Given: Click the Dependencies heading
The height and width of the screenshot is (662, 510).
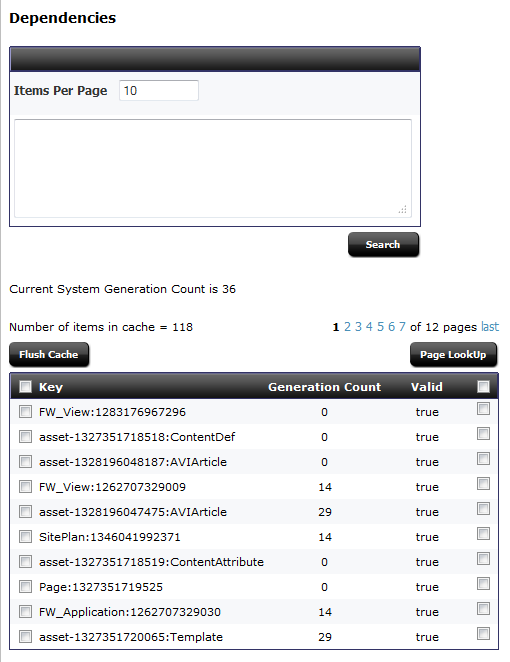Looking at the screenshot, I should (x=62, y=18).
